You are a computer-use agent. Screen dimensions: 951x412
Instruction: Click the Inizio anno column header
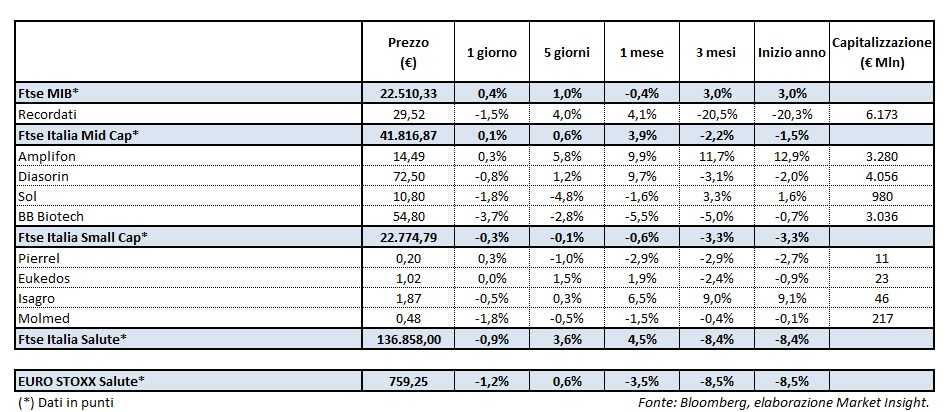click(792, 51)
